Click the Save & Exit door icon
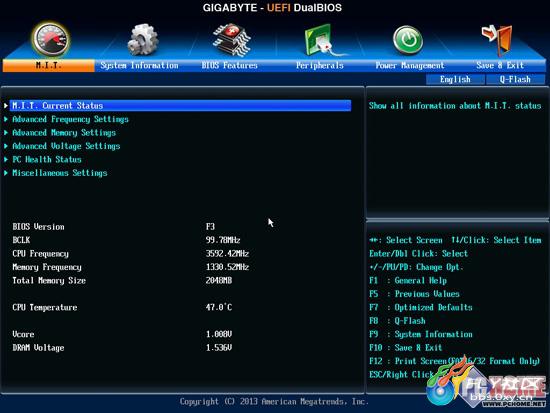This screenshot has width=550, height=413. 497,40
